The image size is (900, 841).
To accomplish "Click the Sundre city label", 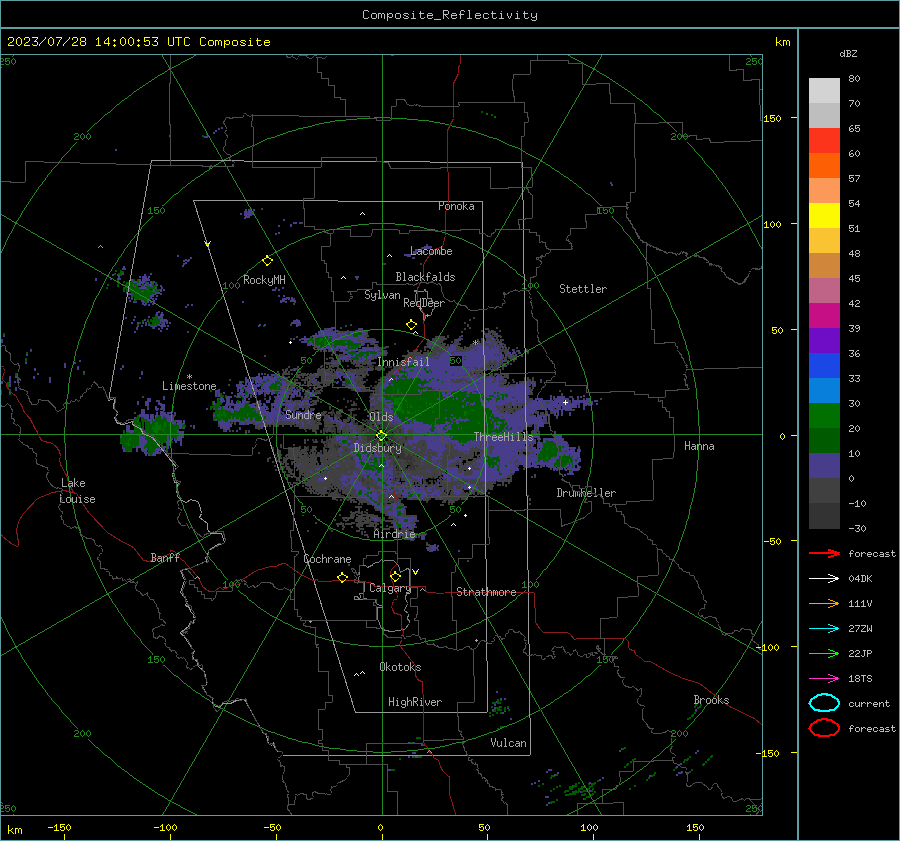I will click(x=303, y=414).
